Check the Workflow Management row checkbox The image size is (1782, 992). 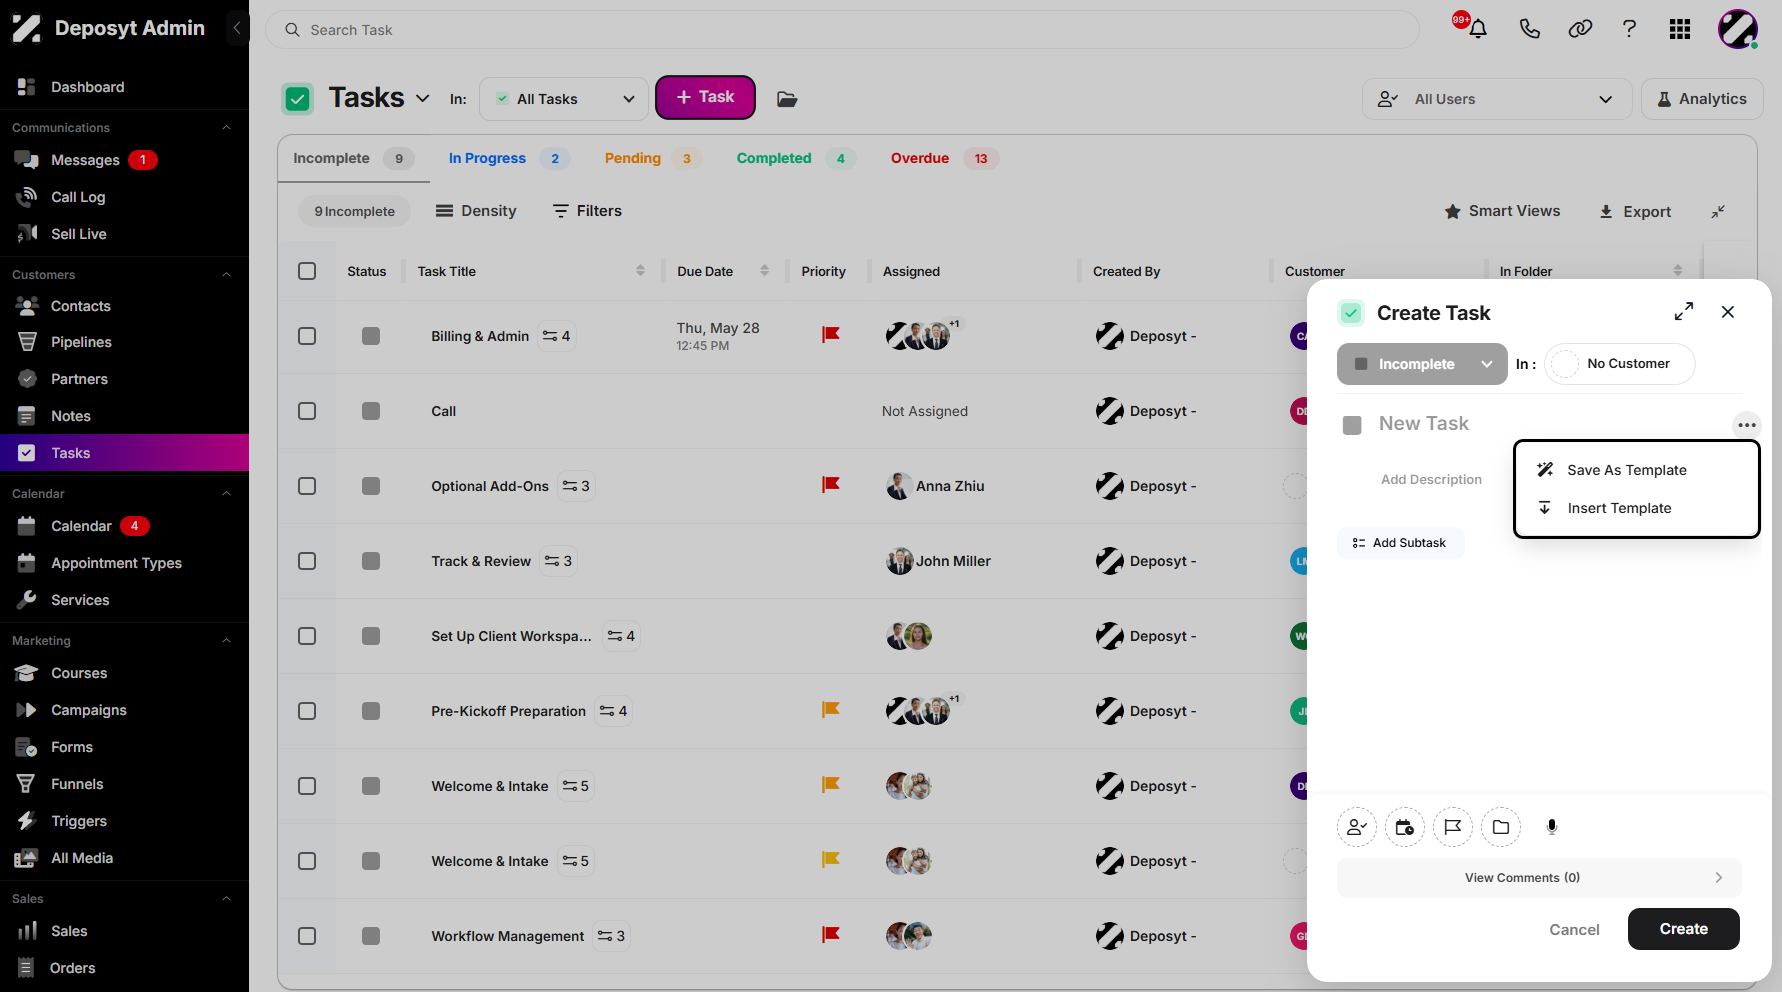click(307, 936)
